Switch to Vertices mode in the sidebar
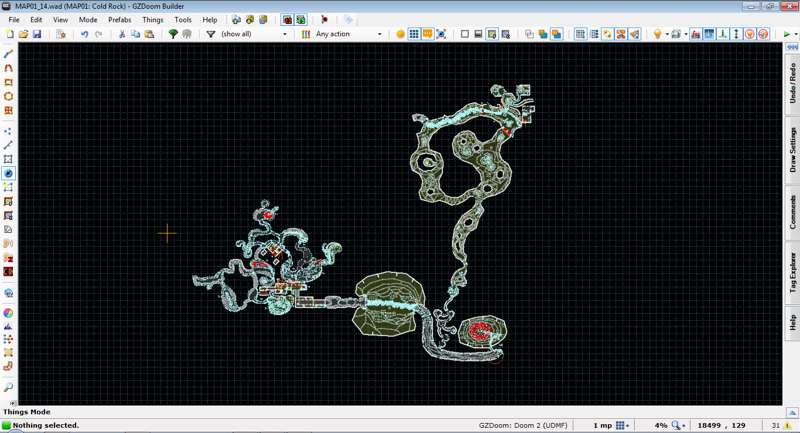Screen dimensions: 800x433 coord(8,131)
